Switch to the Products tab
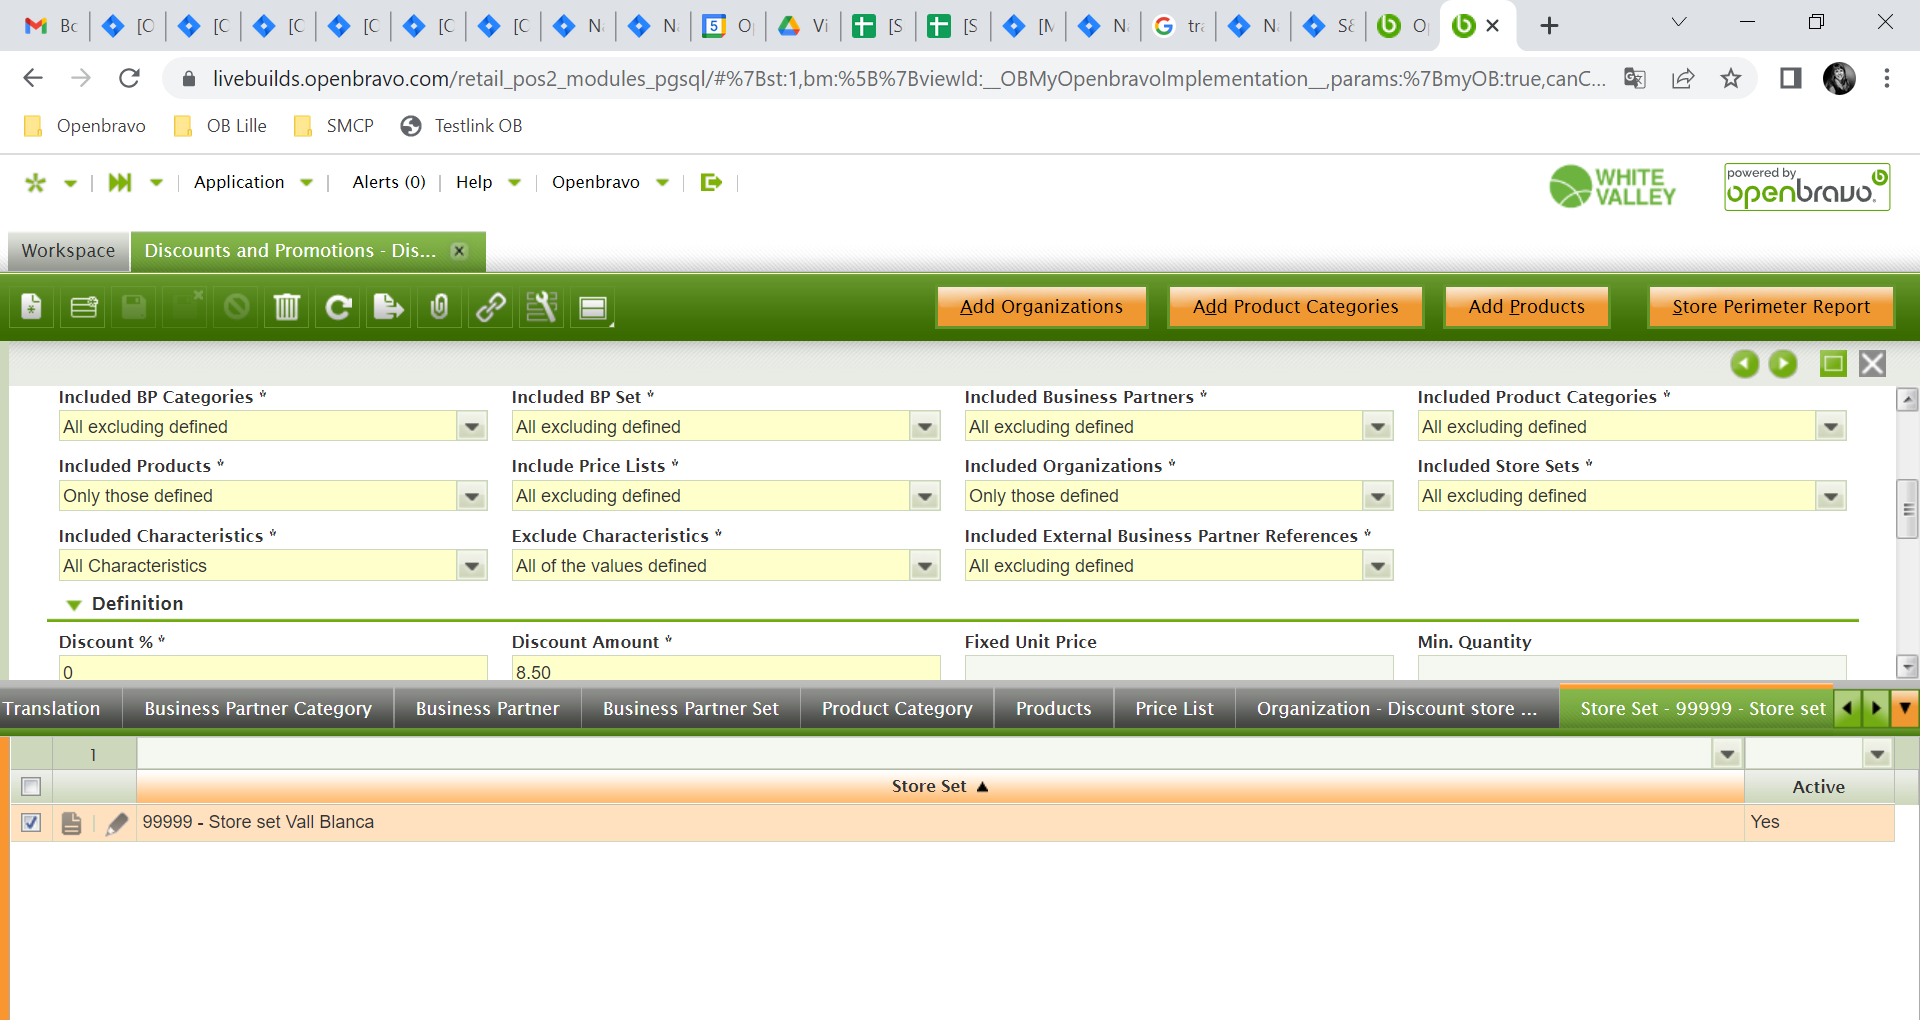The width and height of the screenshot is (1920, 1020). (1053, 709)
